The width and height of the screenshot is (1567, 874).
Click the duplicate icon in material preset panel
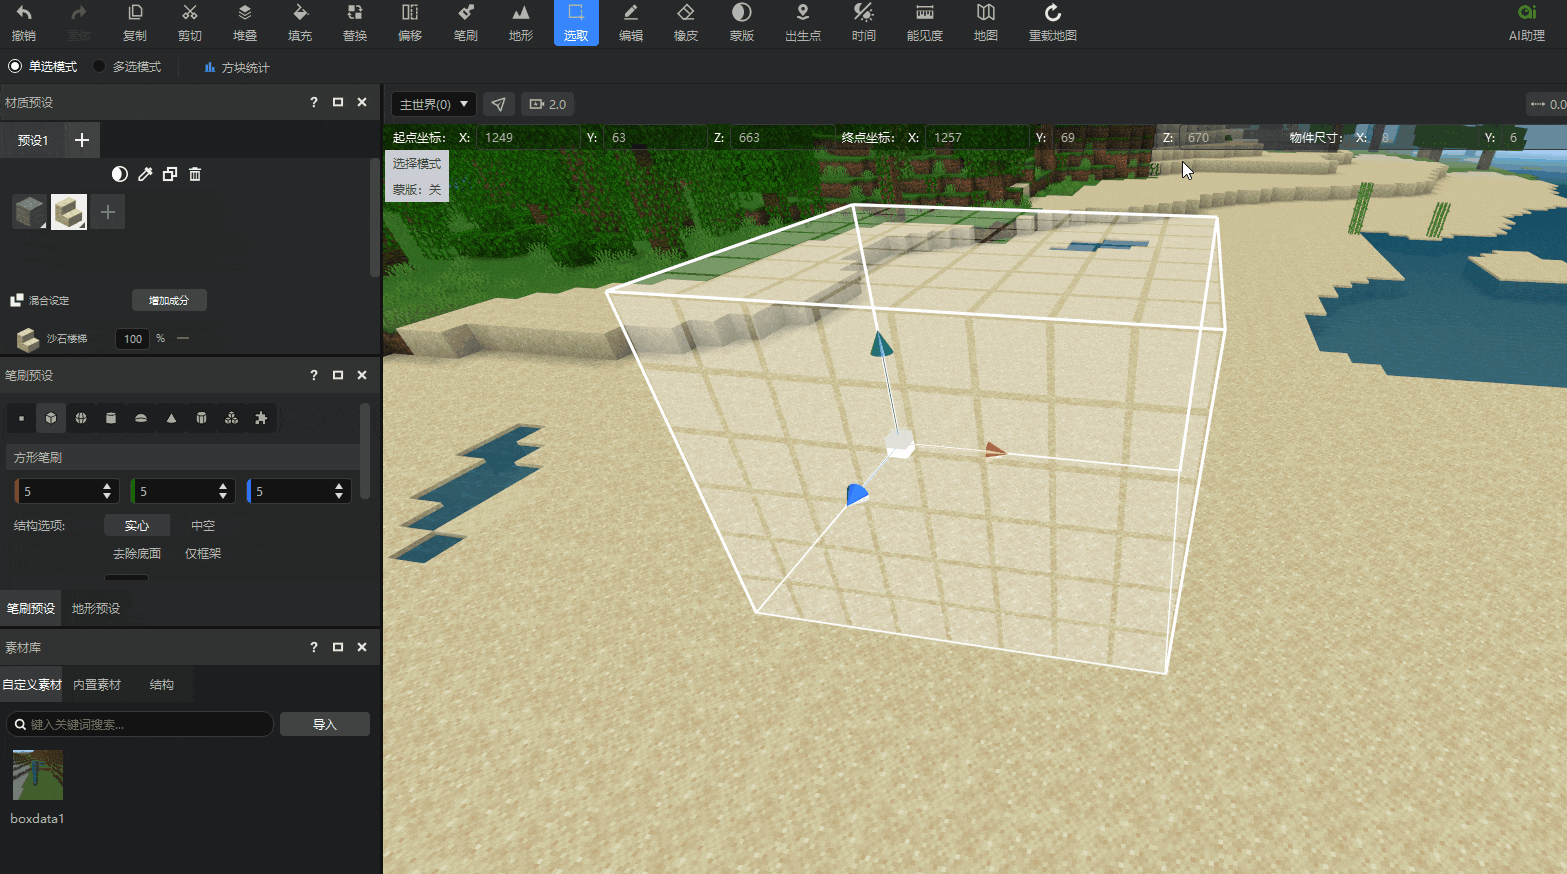click(170, 174)
